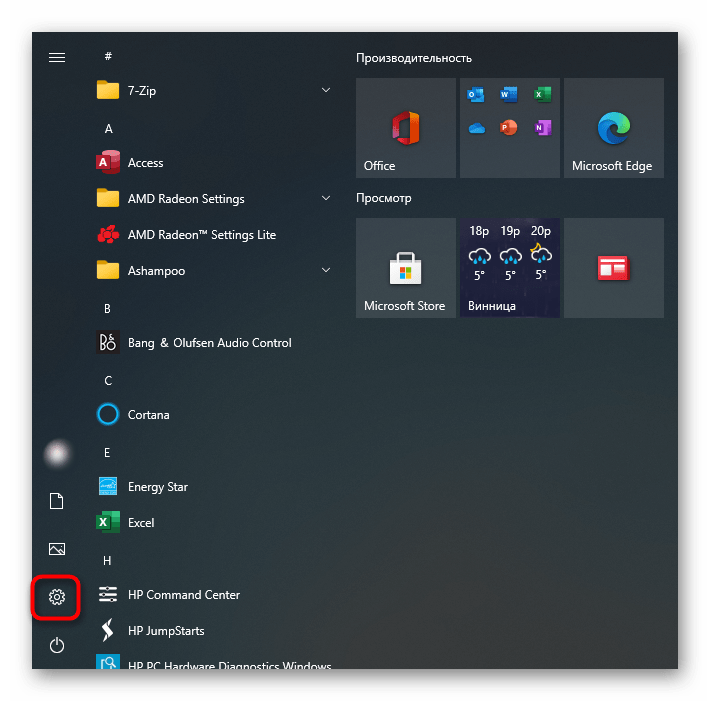This screenshot has height=701, width=710.
Task: Launch HP Command Center
Action: pyautogui.click(x=213, y=595)
